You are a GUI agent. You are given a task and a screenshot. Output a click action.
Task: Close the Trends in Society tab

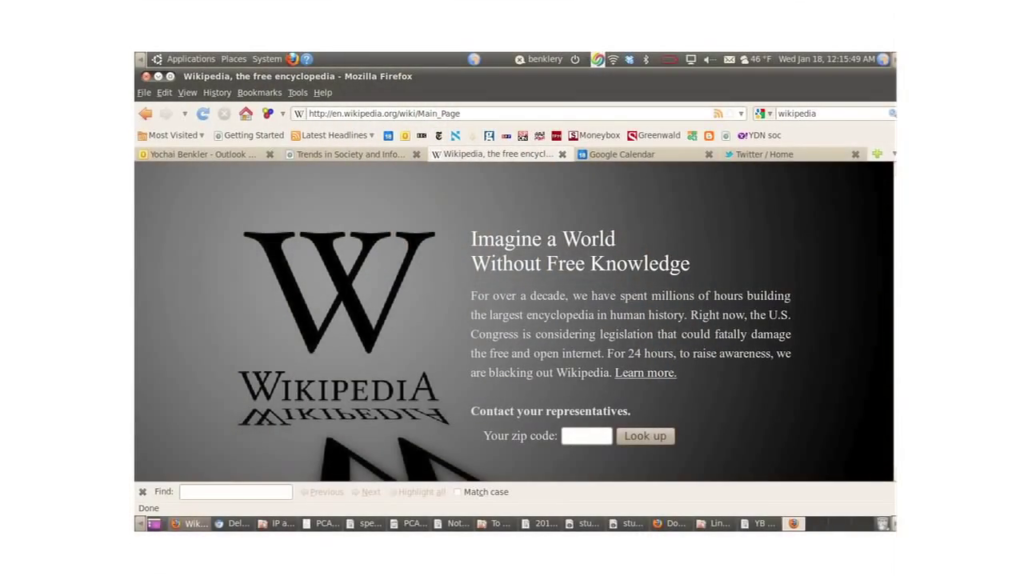click(416, 155)
